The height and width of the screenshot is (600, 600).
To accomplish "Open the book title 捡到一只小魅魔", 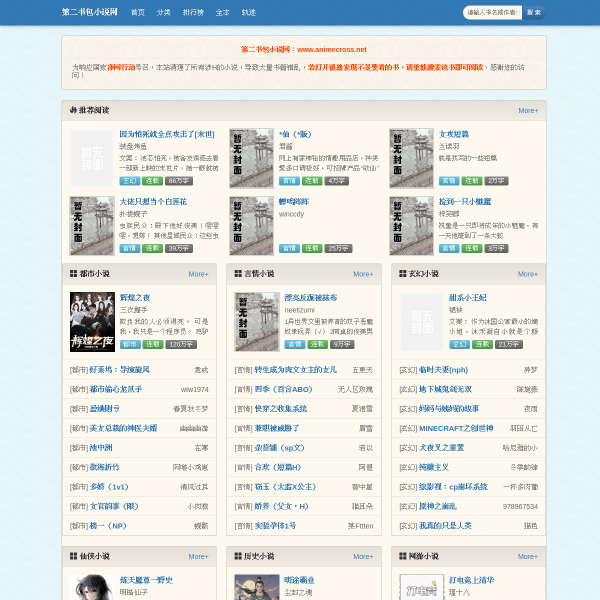I will [x=465, y=202].
